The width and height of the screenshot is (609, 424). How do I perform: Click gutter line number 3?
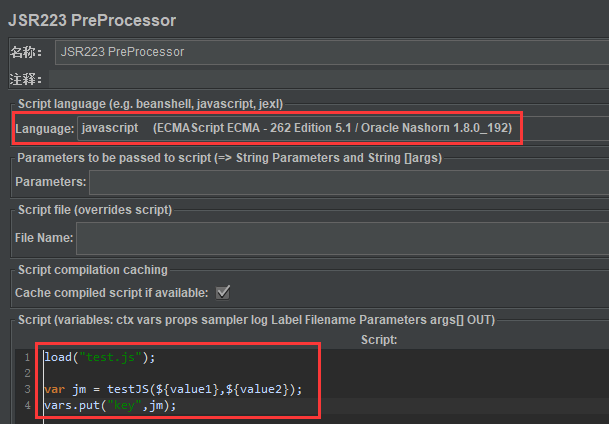[x=27, y=389]
